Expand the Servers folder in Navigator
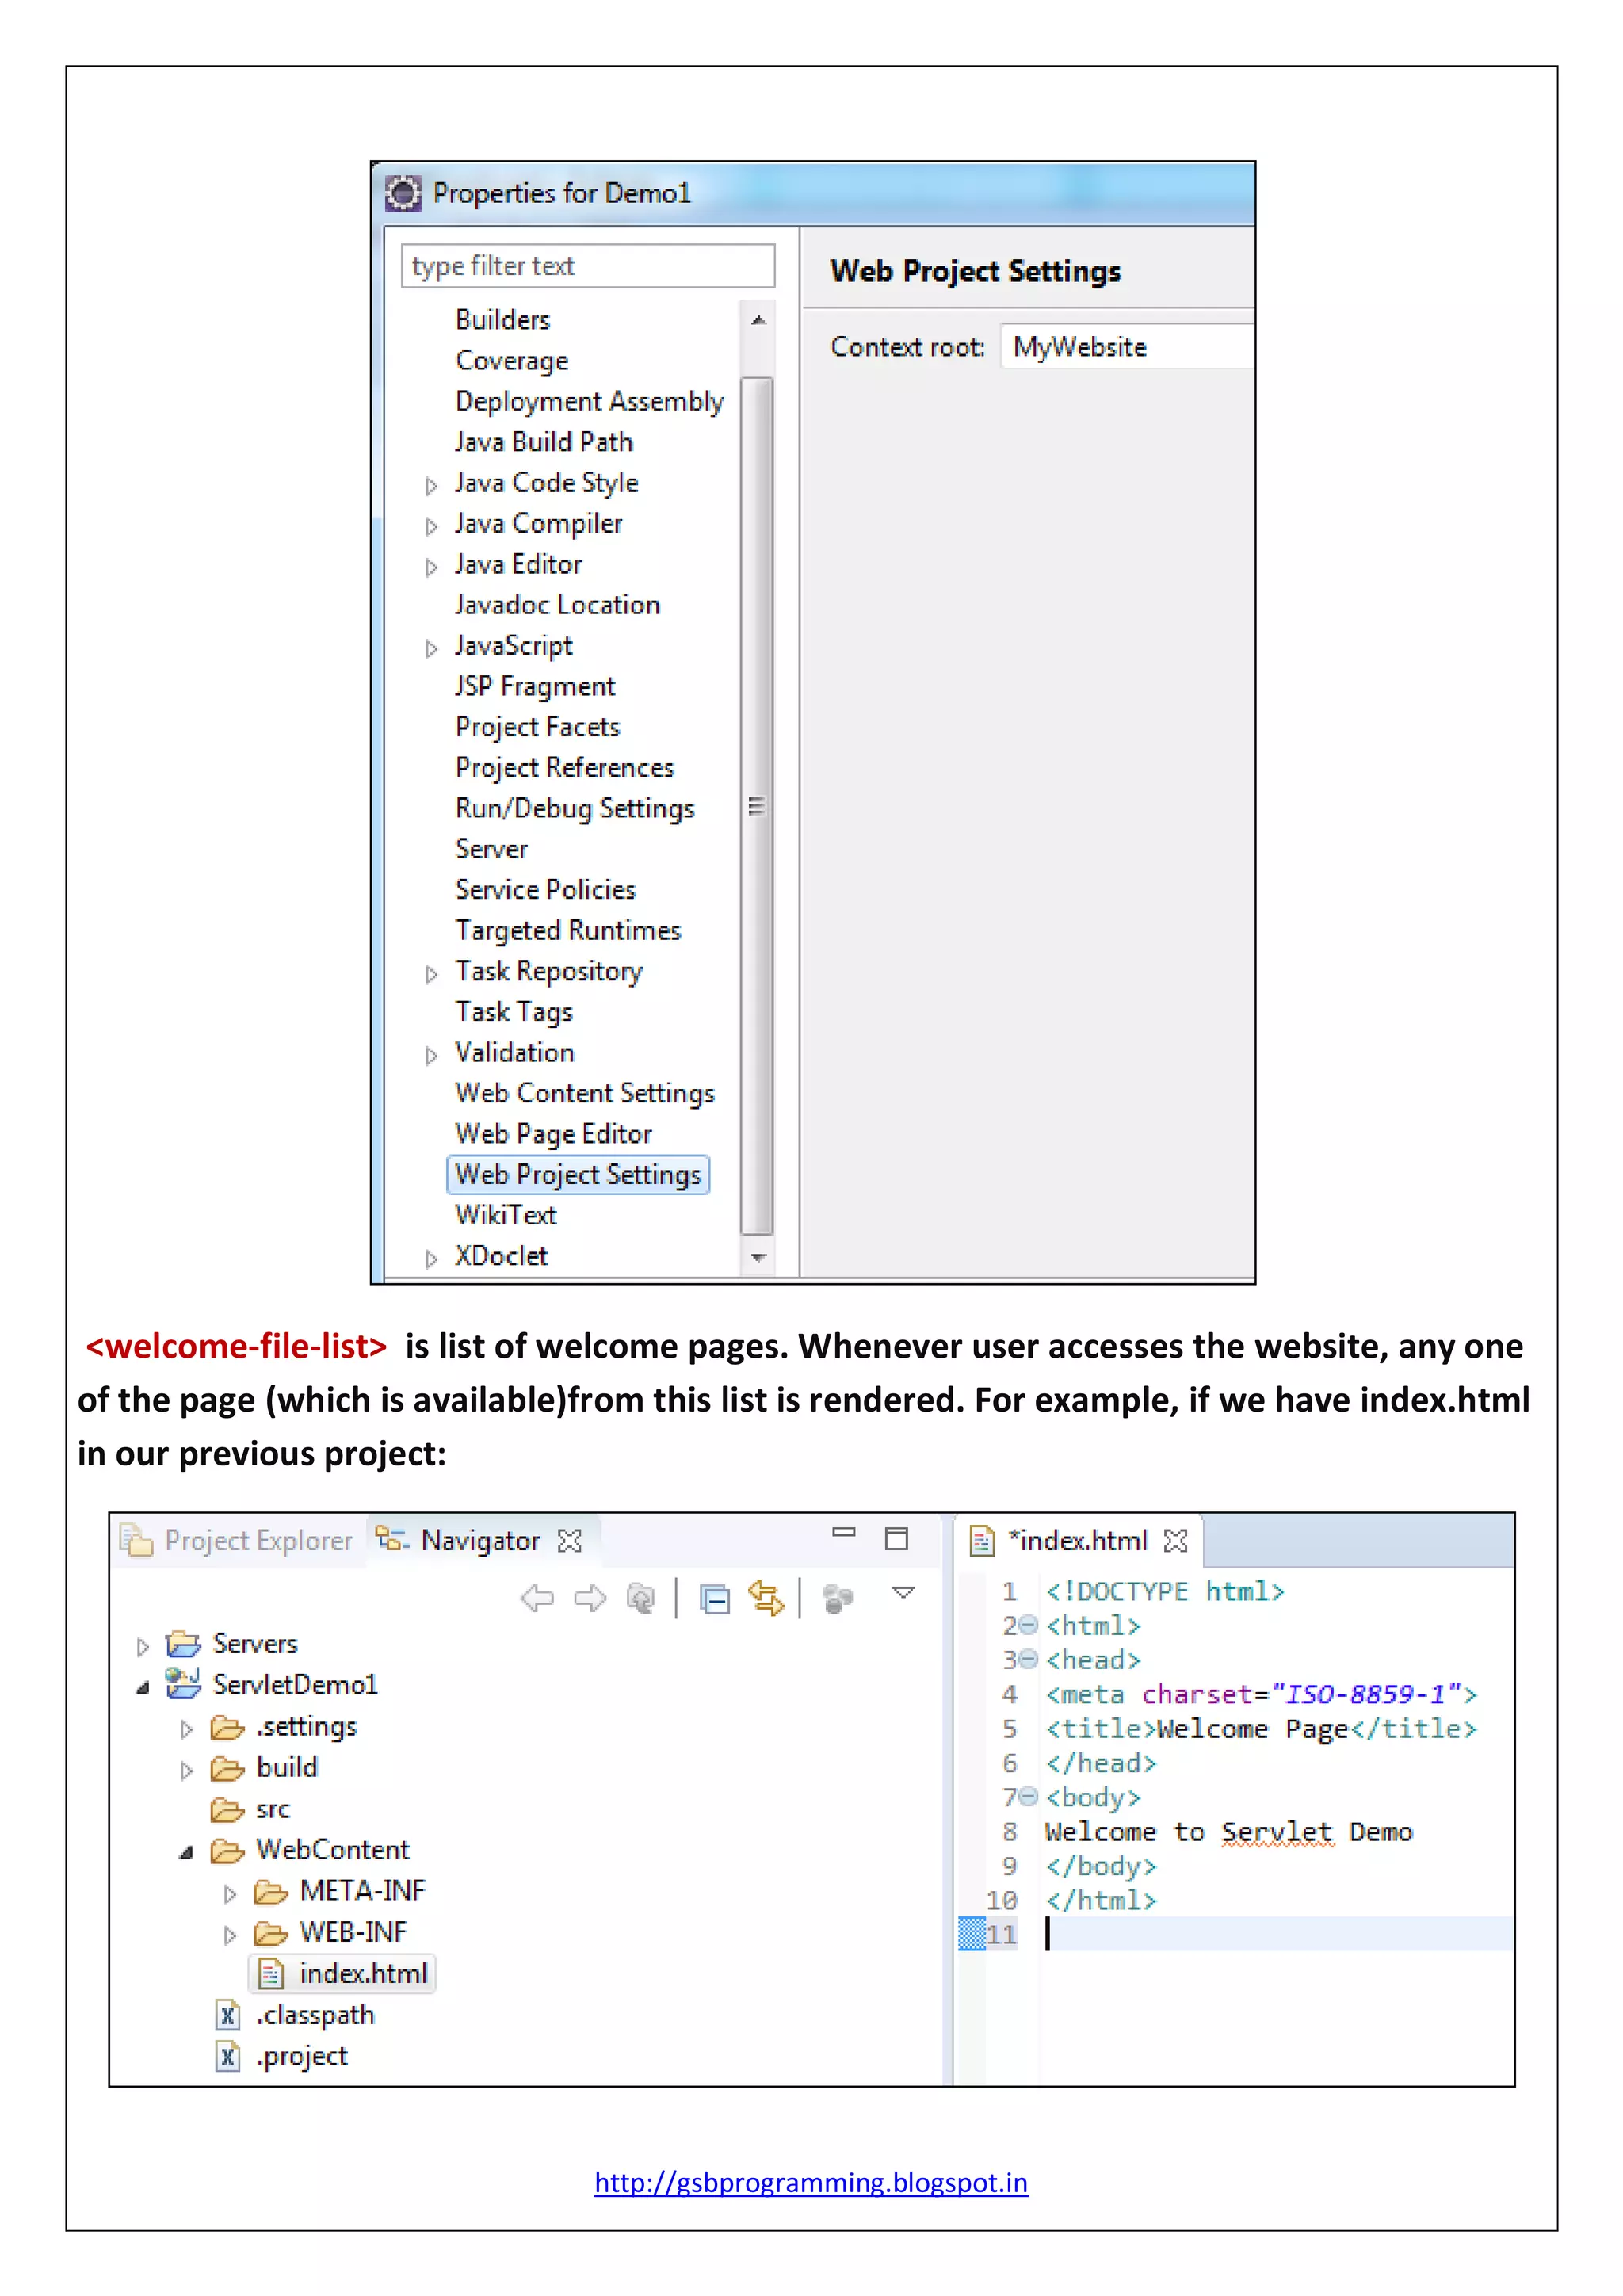The width and height of the screenshot is (1623, 2296). 142,1646
